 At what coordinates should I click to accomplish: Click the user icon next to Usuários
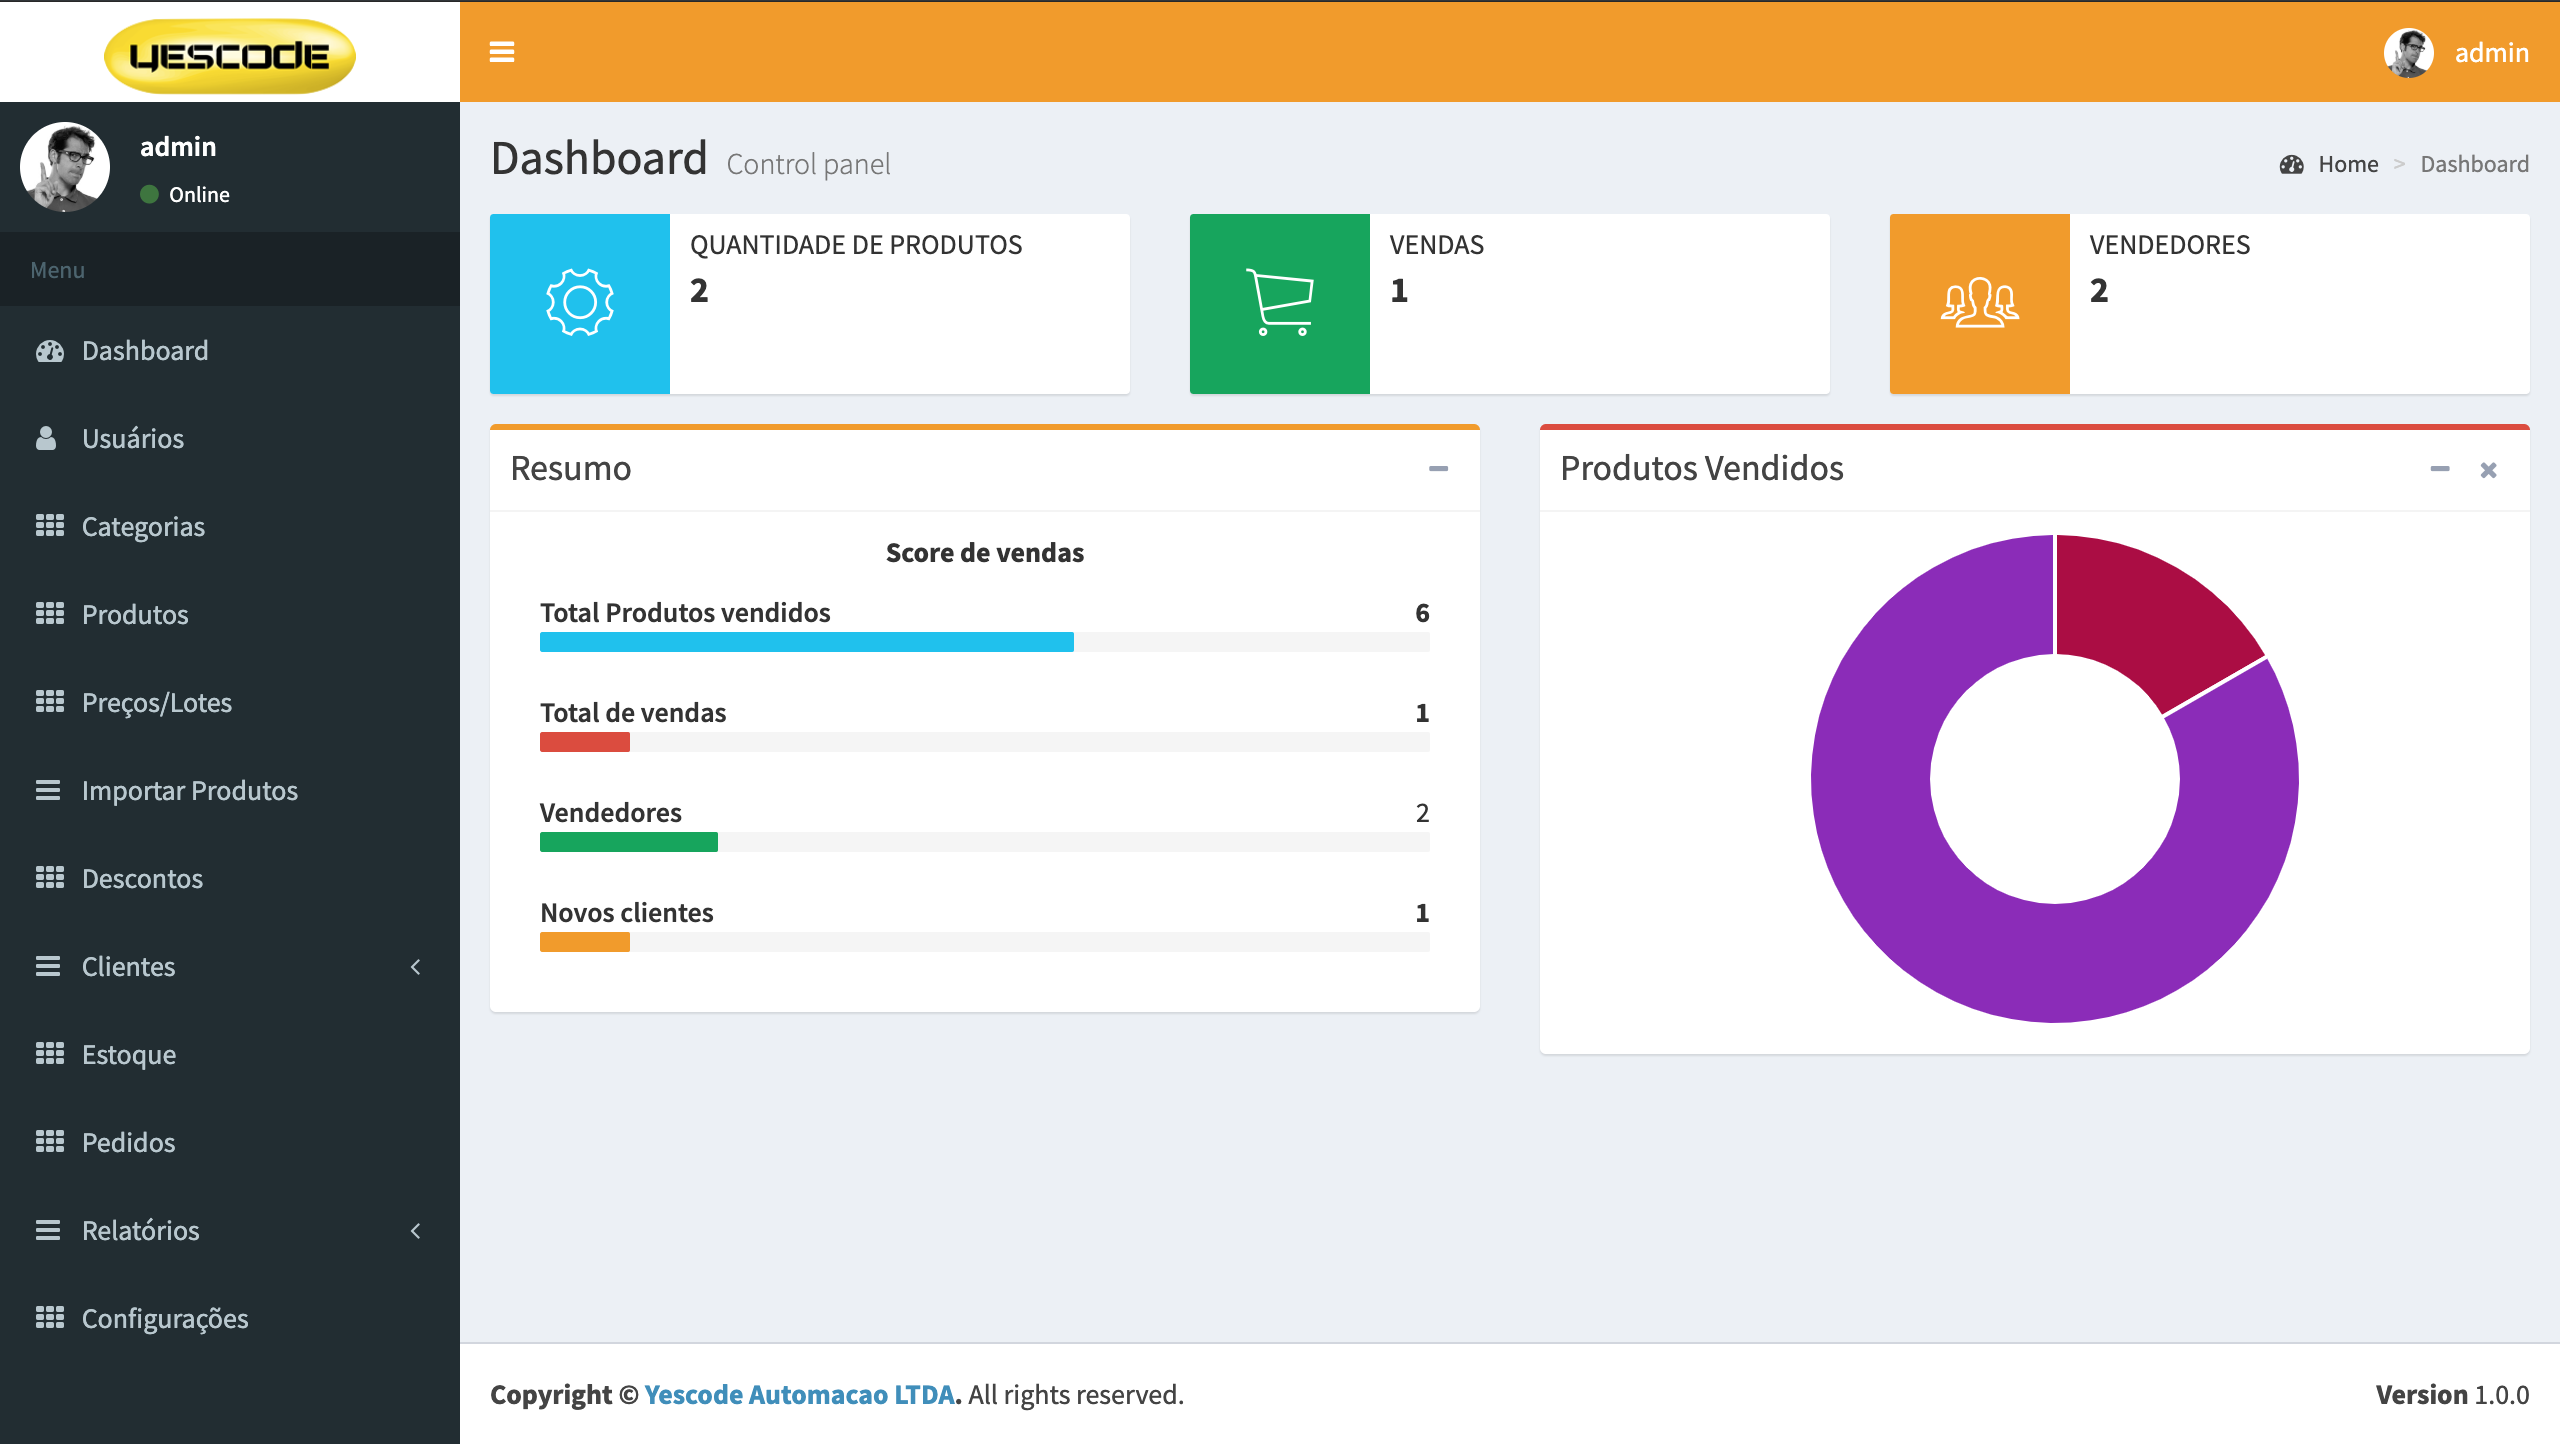pyautogui.click(x=46, y=439)
